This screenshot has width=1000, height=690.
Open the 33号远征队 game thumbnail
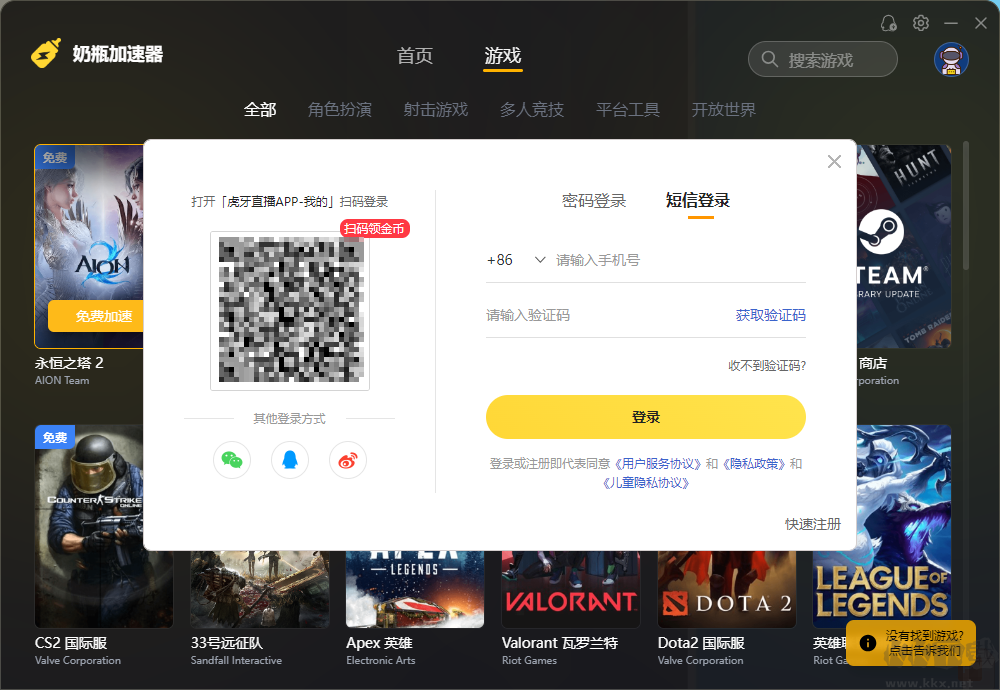[x=260, y=589]
